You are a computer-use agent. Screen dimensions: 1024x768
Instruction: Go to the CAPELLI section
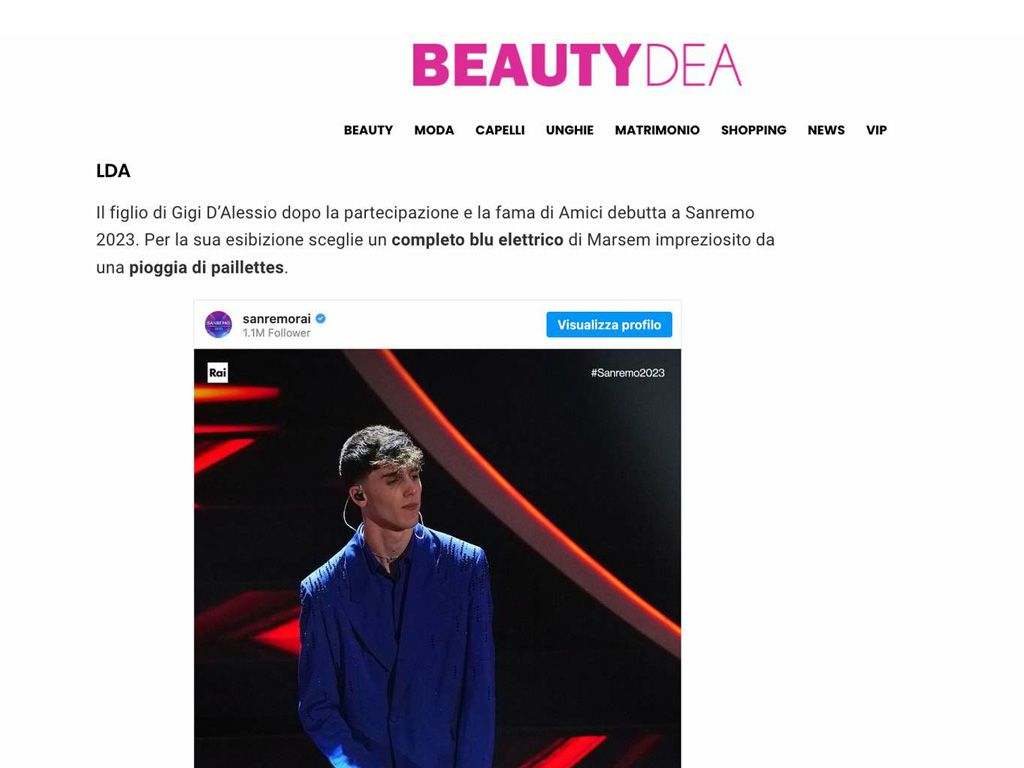pyautogui.click(x=500, y=130)
